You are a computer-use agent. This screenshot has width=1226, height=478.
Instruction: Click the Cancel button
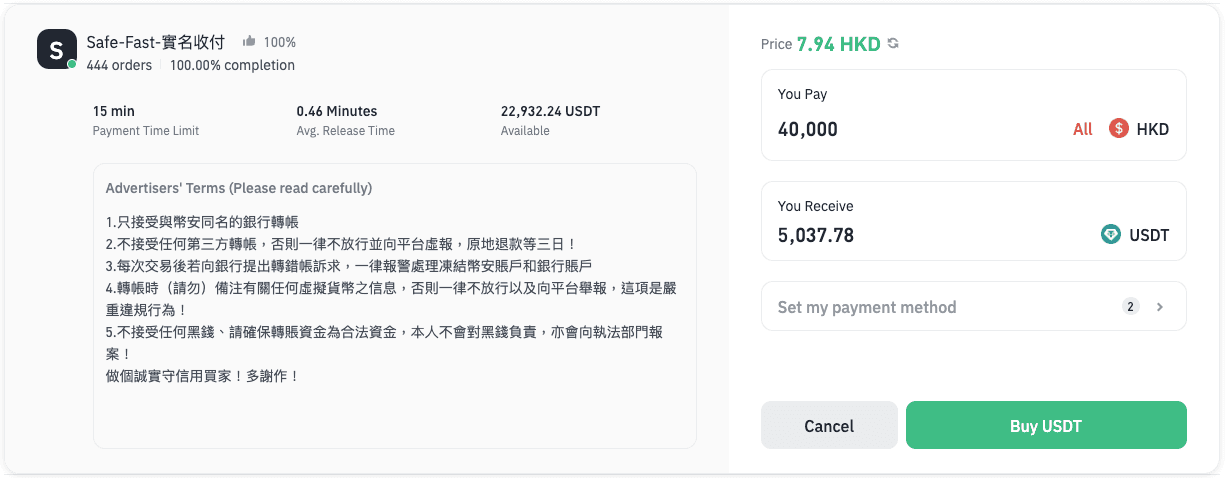pos(829,426)
